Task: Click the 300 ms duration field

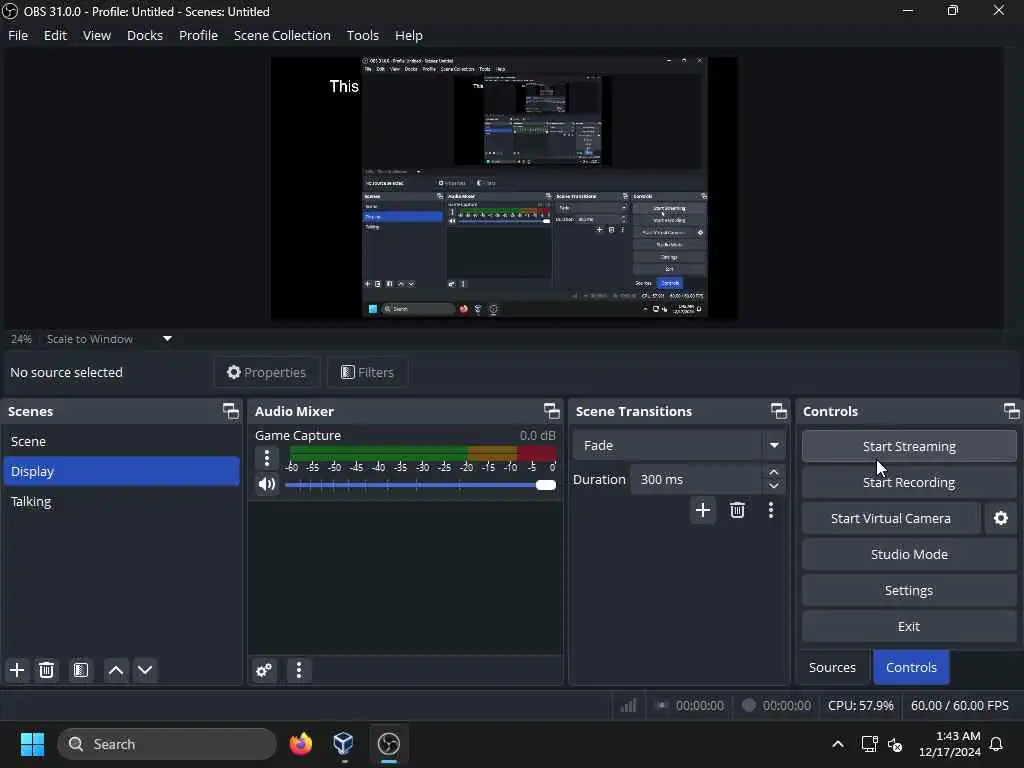Action: tap(696, 479)
